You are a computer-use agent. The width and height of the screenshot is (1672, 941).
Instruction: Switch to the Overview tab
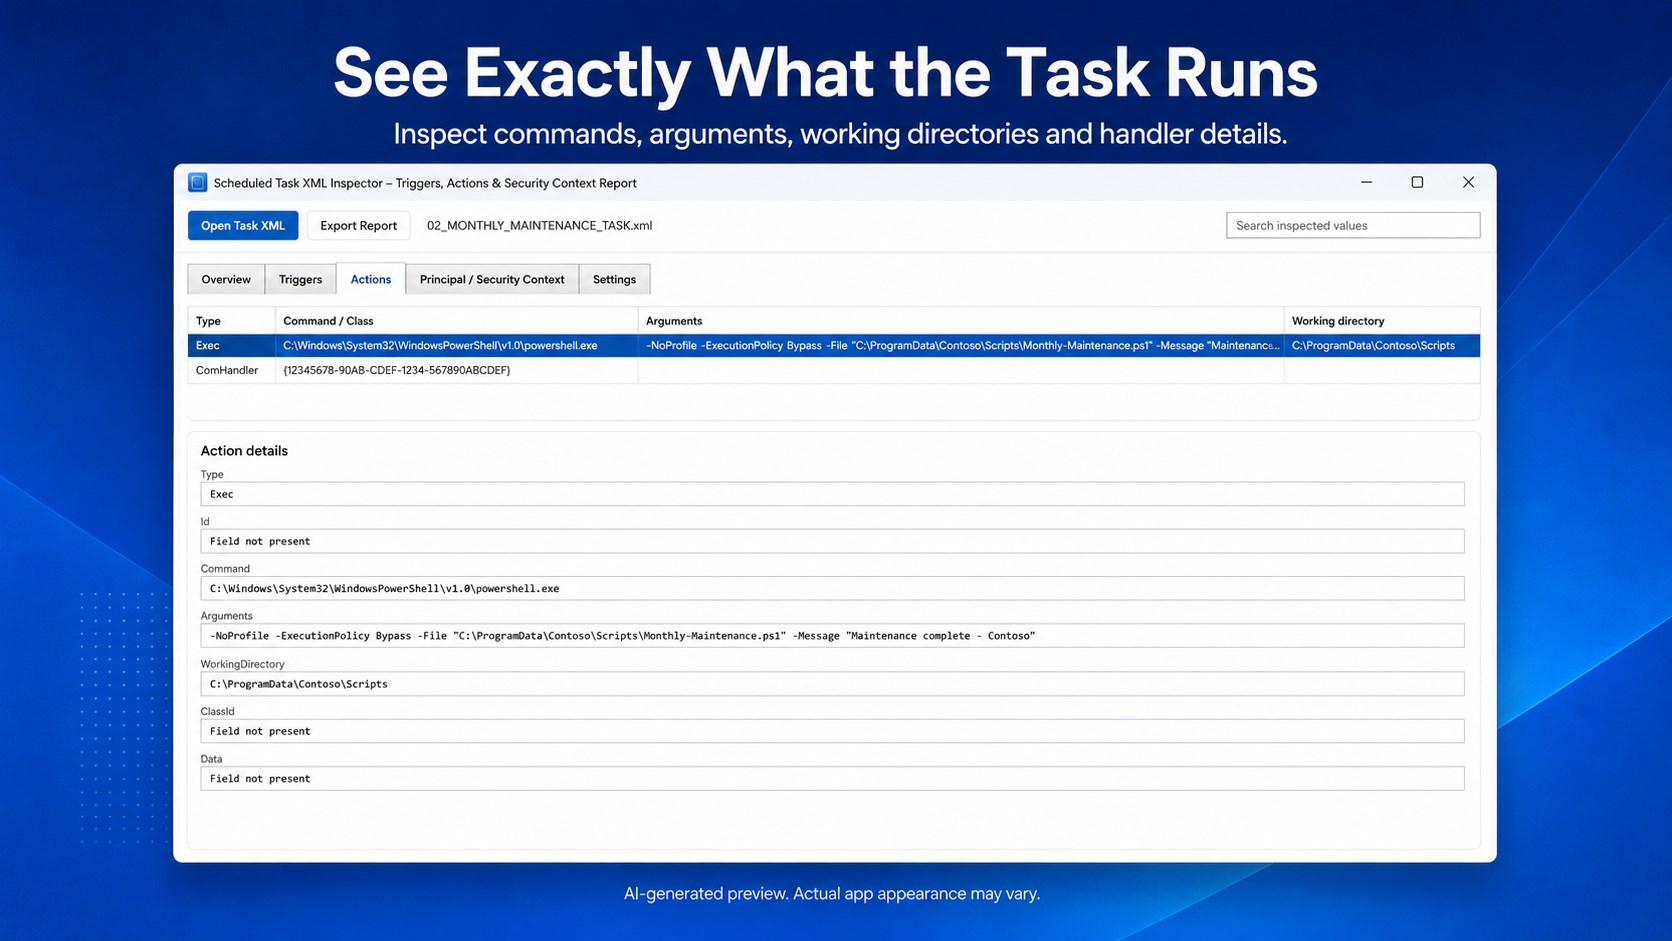[226, 279]
